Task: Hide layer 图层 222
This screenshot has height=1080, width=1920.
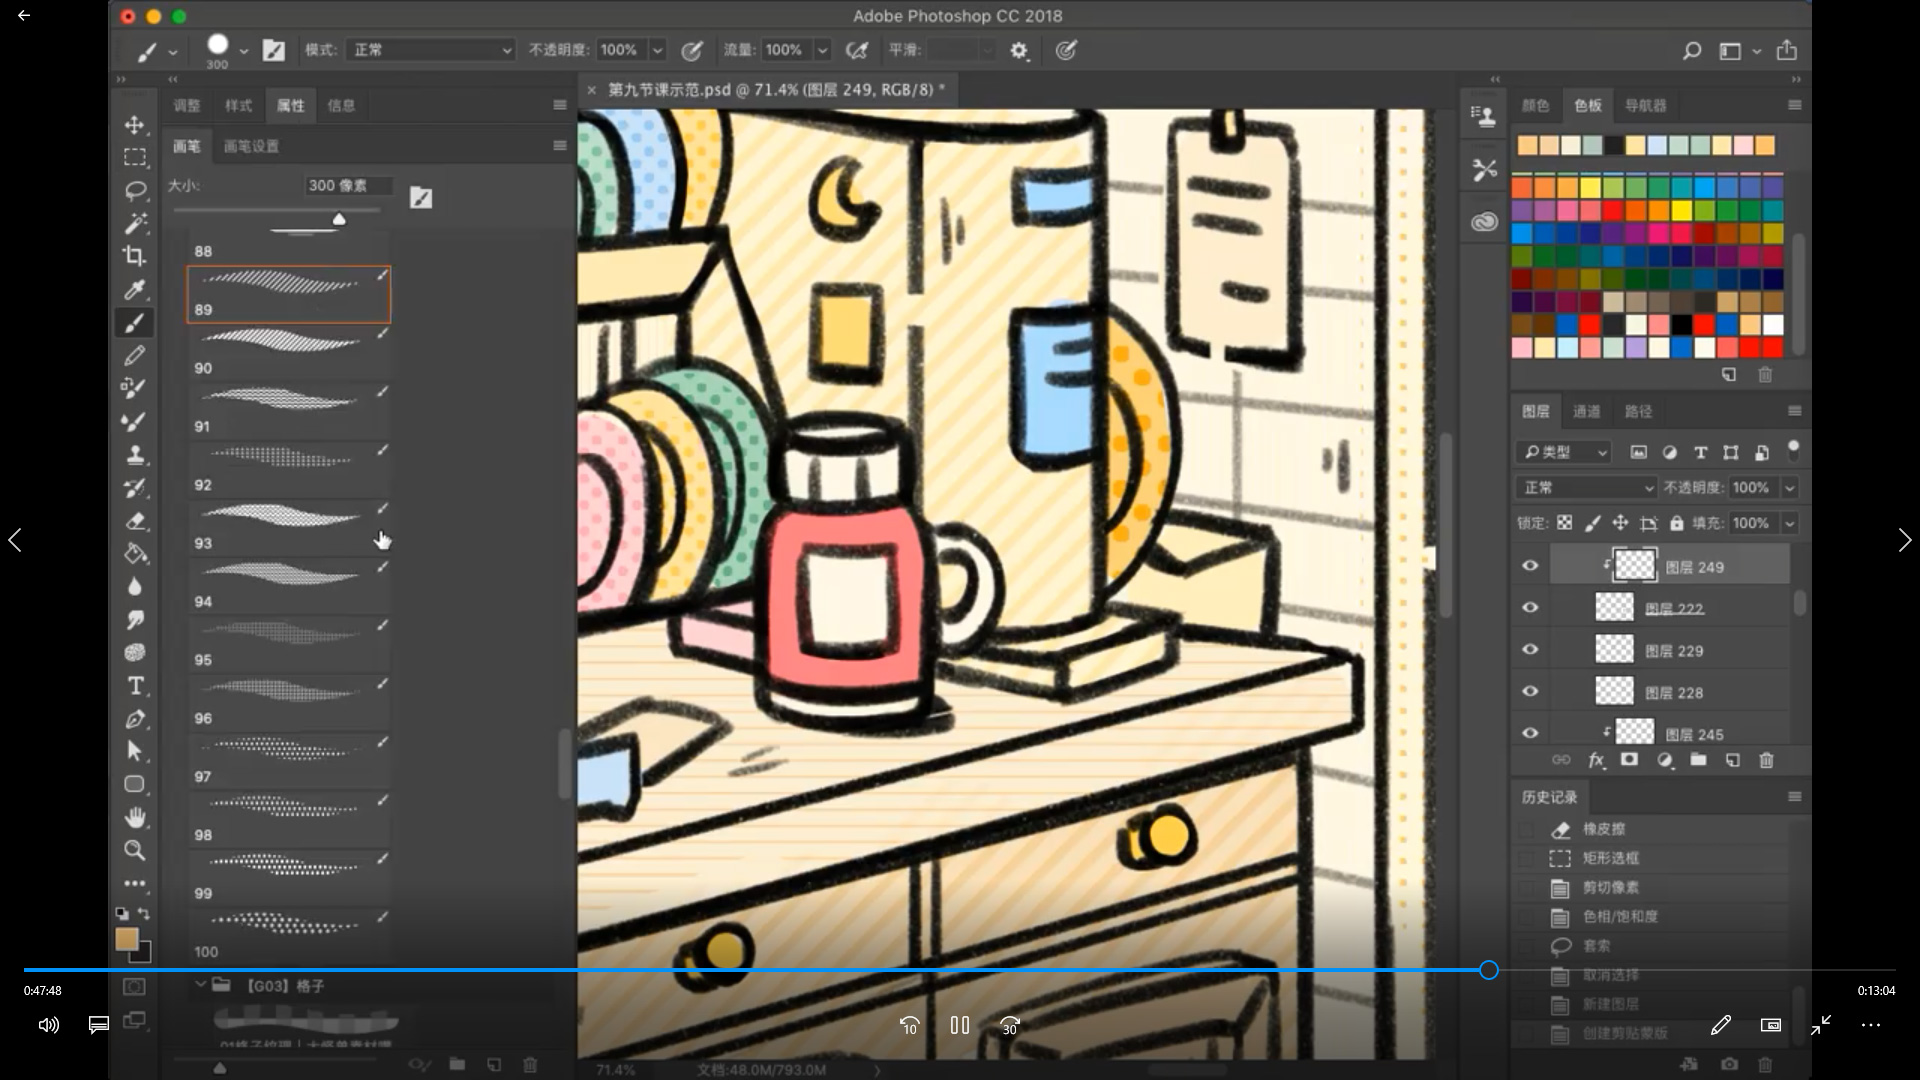Action: [1530, 608]
